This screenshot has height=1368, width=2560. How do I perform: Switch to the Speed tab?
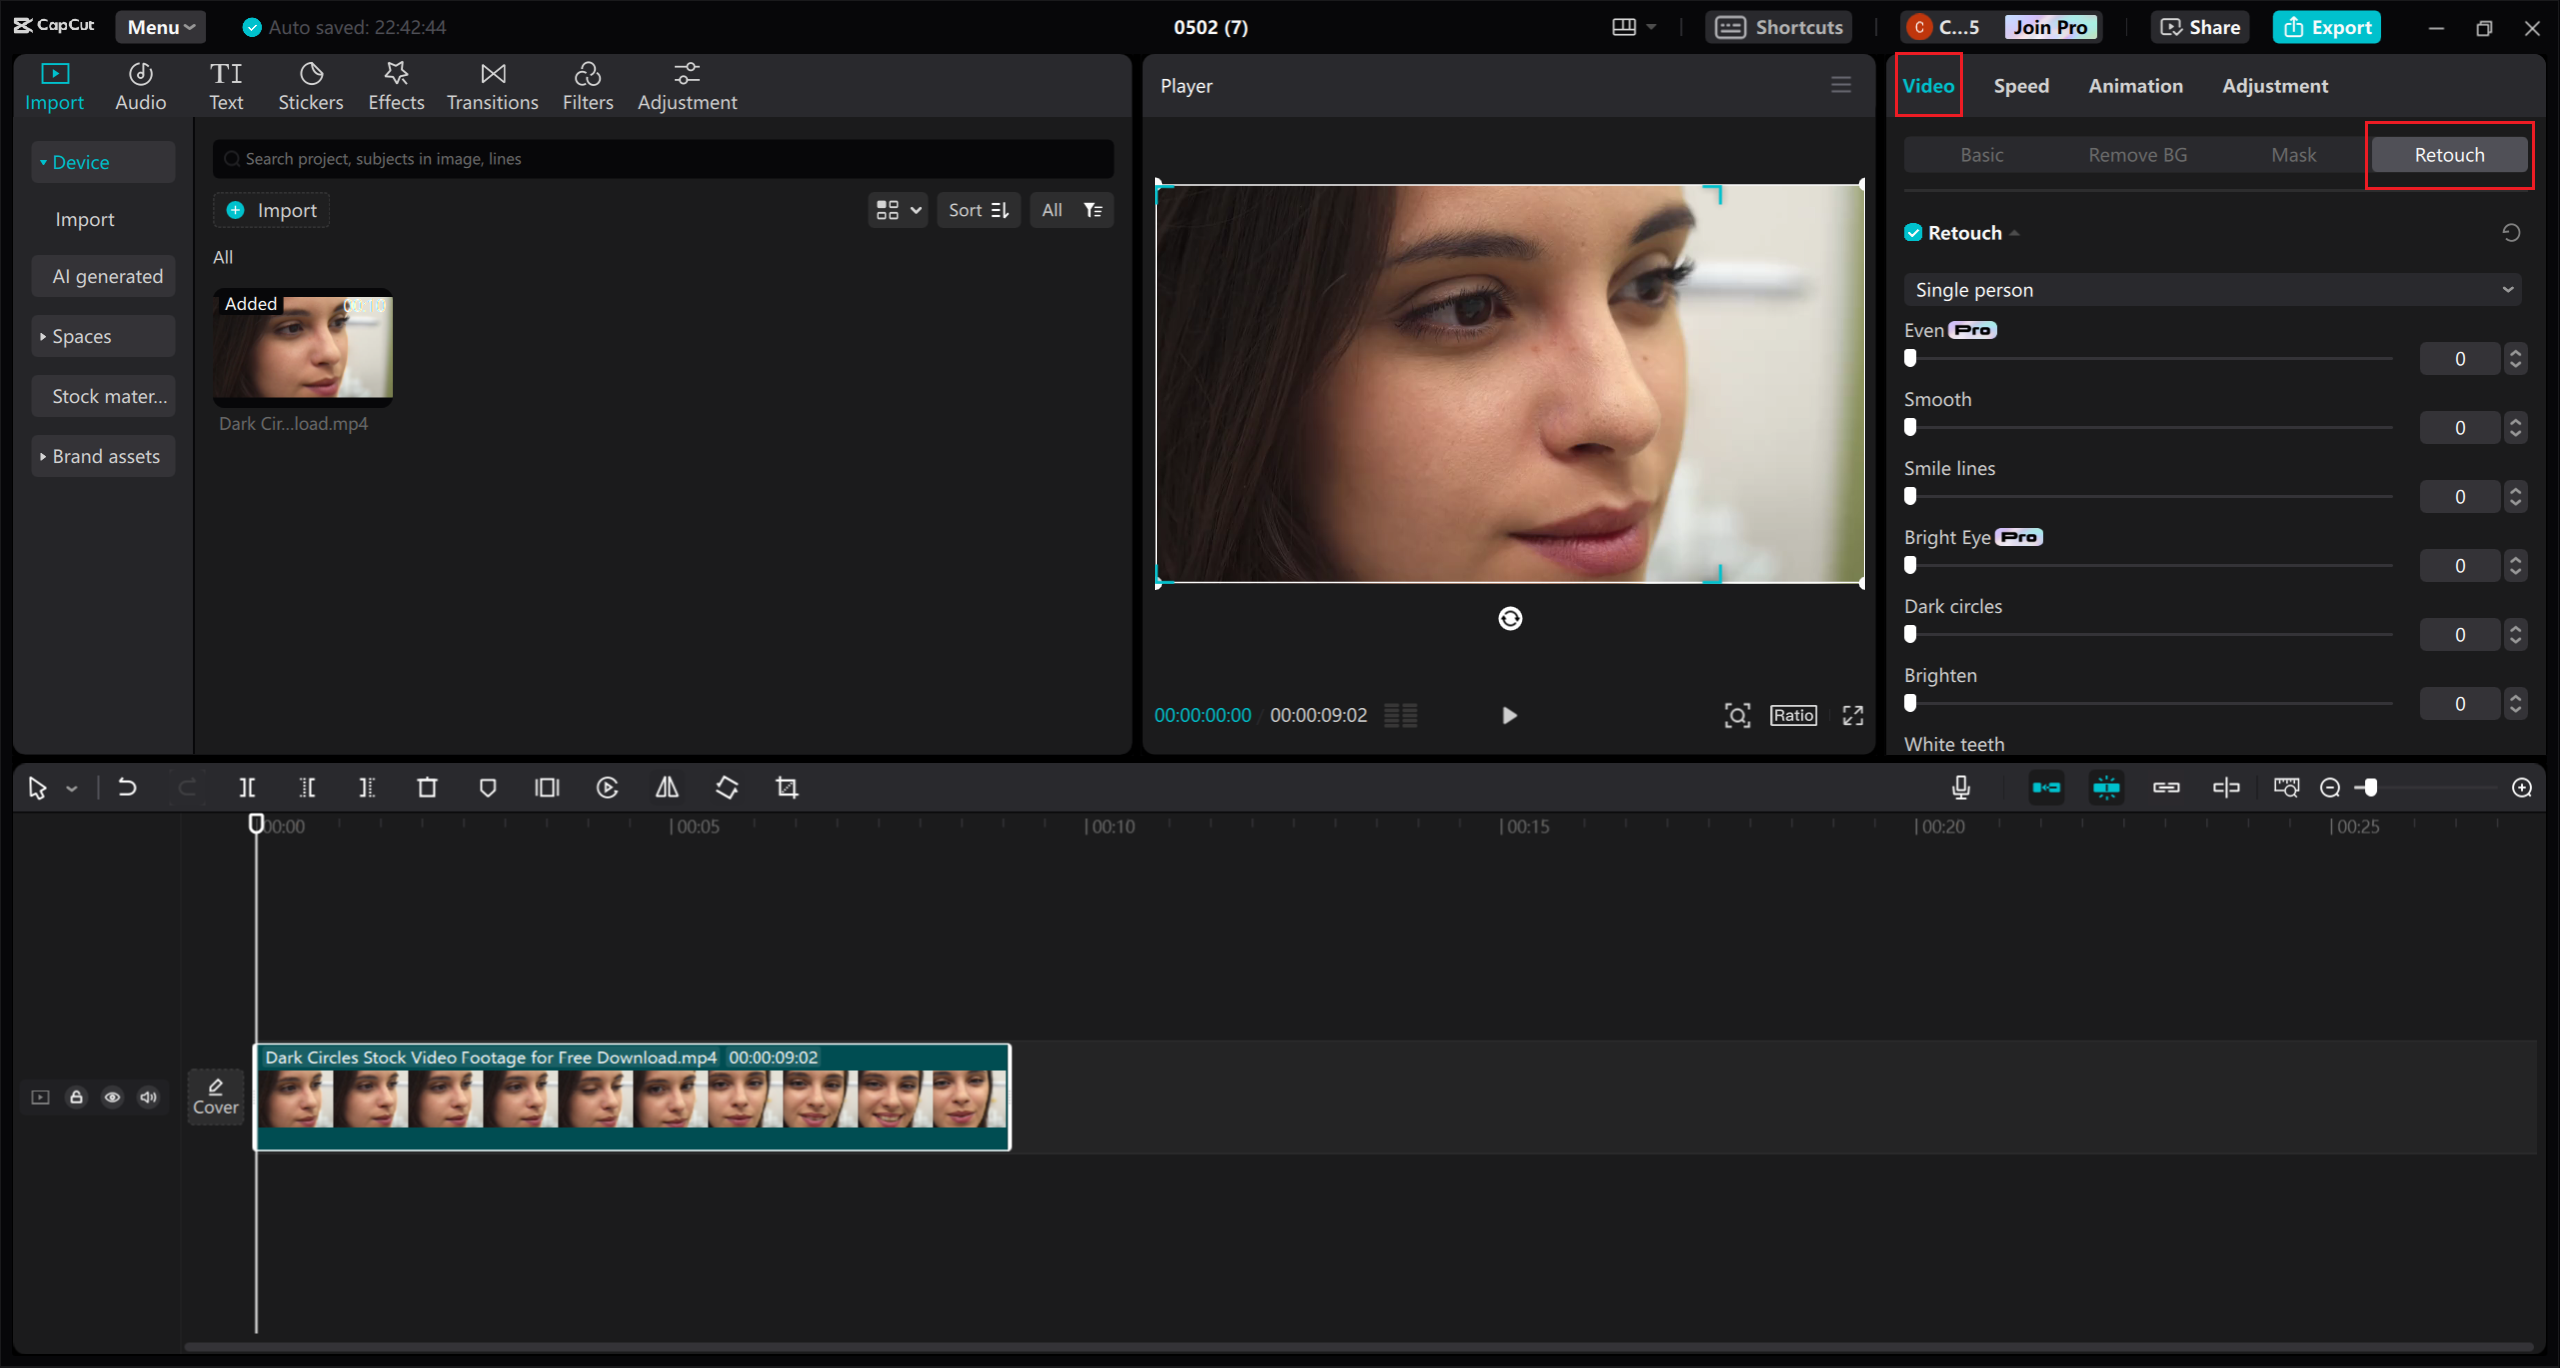tap(2020, 85)
